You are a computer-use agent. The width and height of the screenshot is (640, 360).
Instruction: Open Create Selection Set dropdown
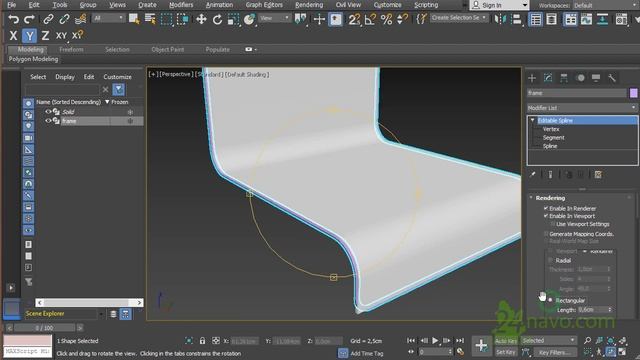click(x=459, y=18)
